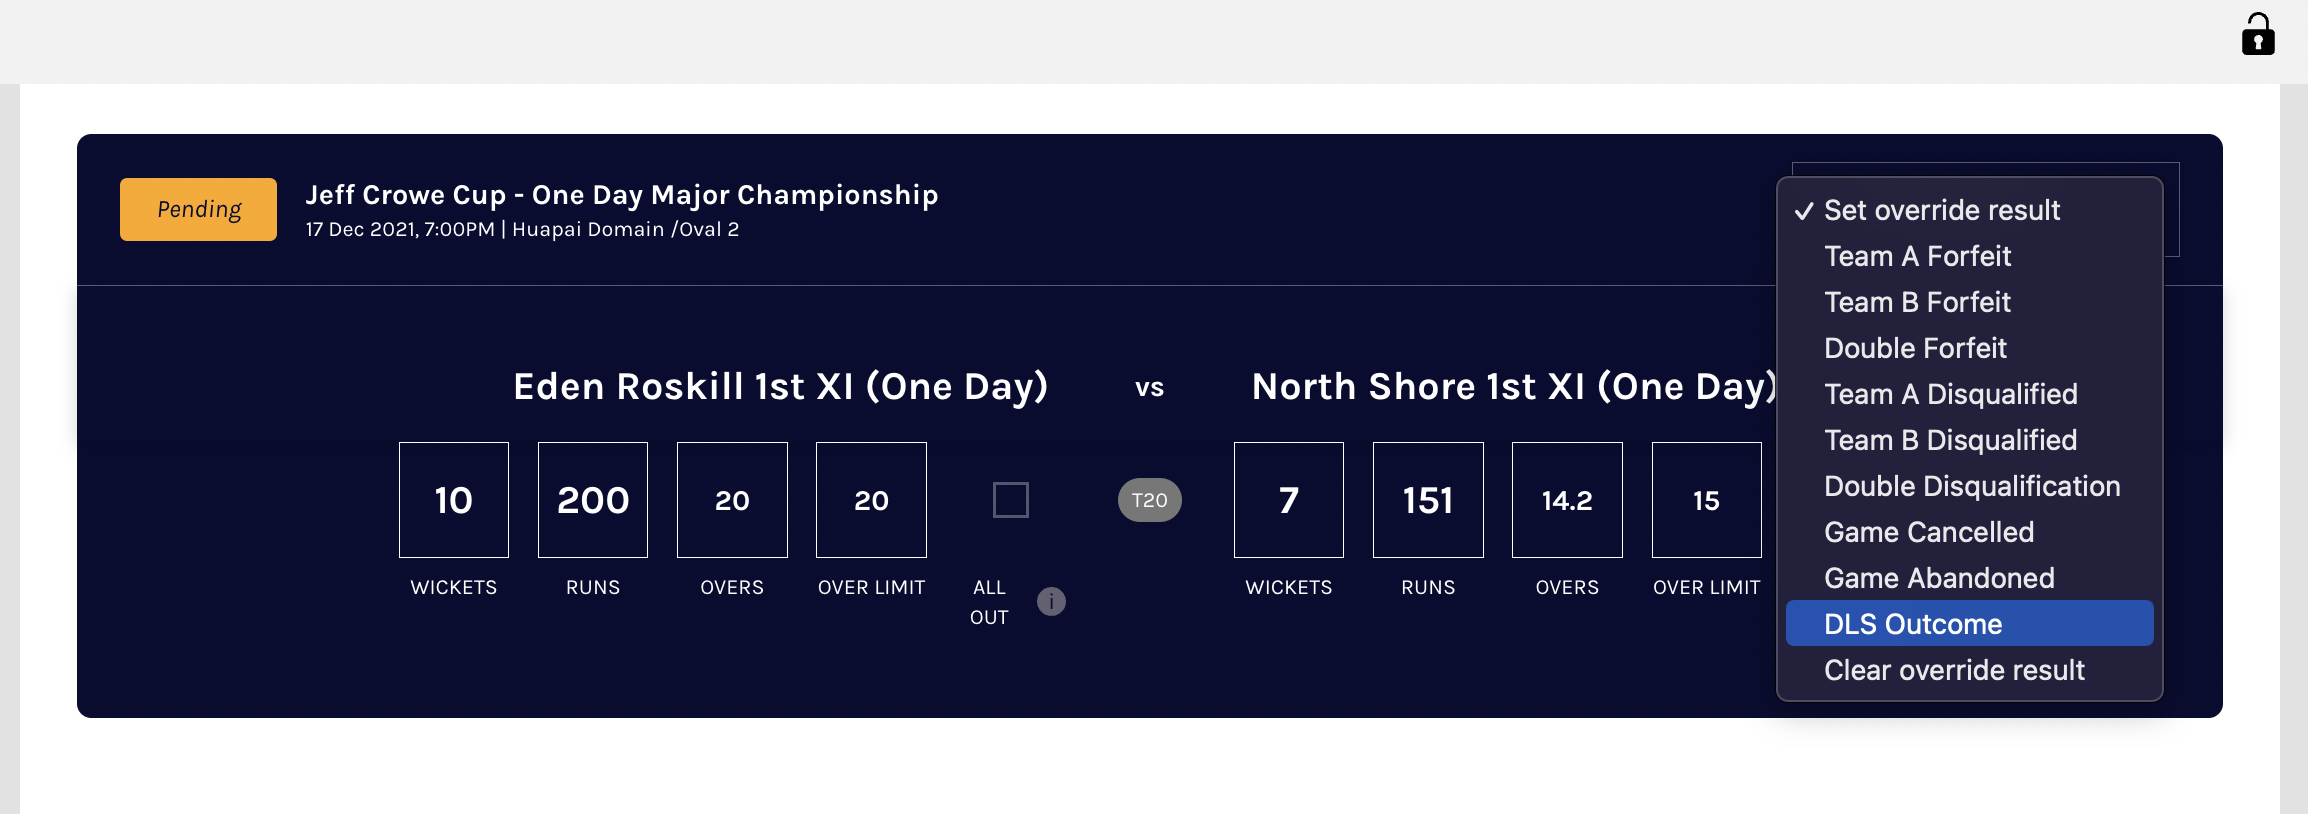The height and width of the screenshot is (814, 2308).
Task: Select Team A Forfeit option
Action: tap(1917, 256)
